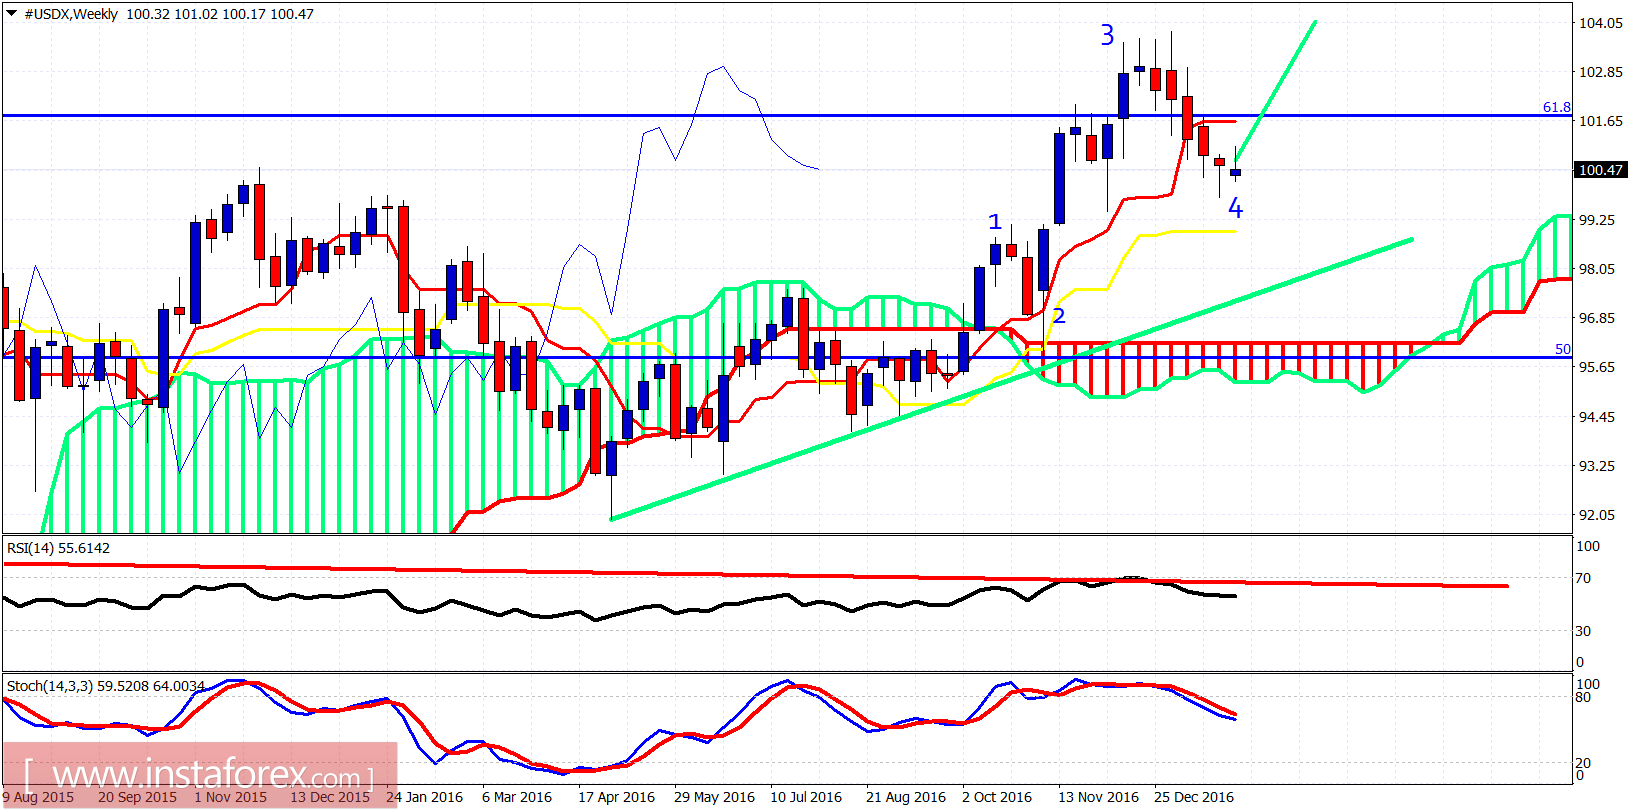Click the 9 Aug 2015 date label
Viewport: 1632px width, 811px height.
[38, 797]
